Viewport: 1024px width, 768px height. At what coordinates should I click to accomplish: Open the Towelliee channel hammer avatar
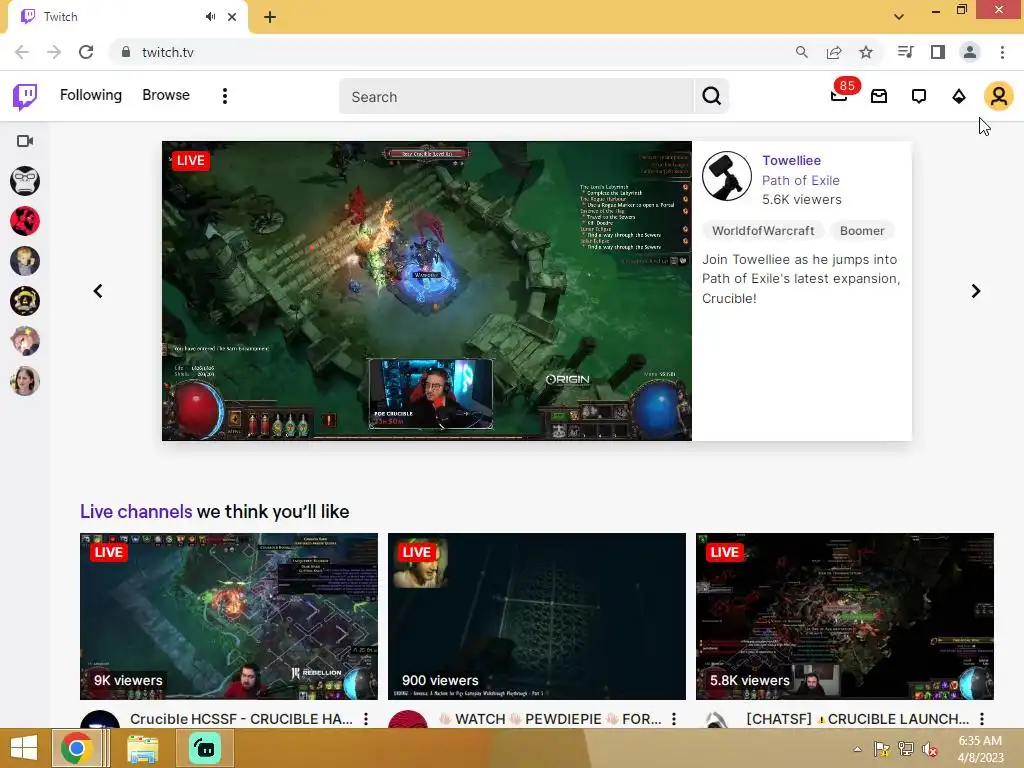tap(727, 176)
